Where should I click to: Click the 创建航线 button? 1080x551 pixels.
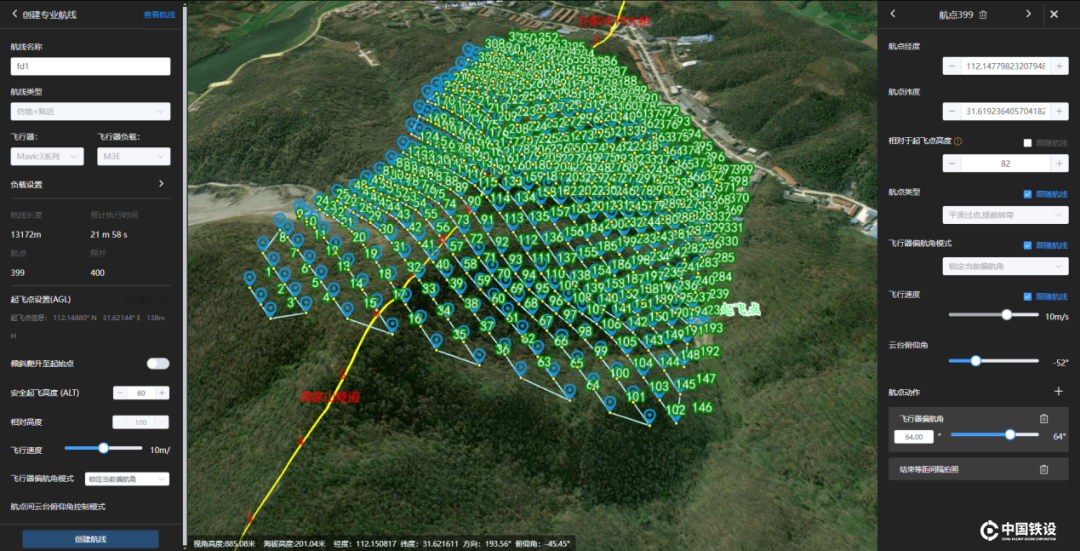pyautogui.click(x=90, y=539)
